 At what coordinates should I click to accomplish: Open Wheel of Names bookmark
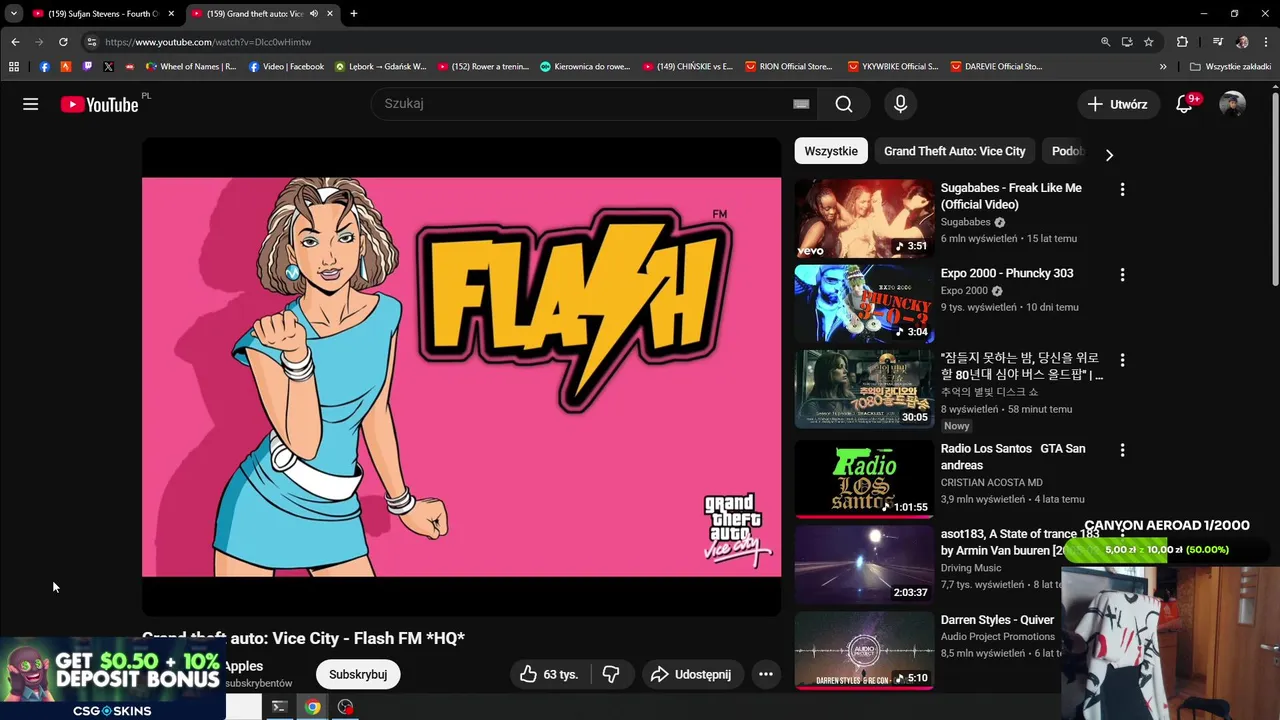[190, 67]
